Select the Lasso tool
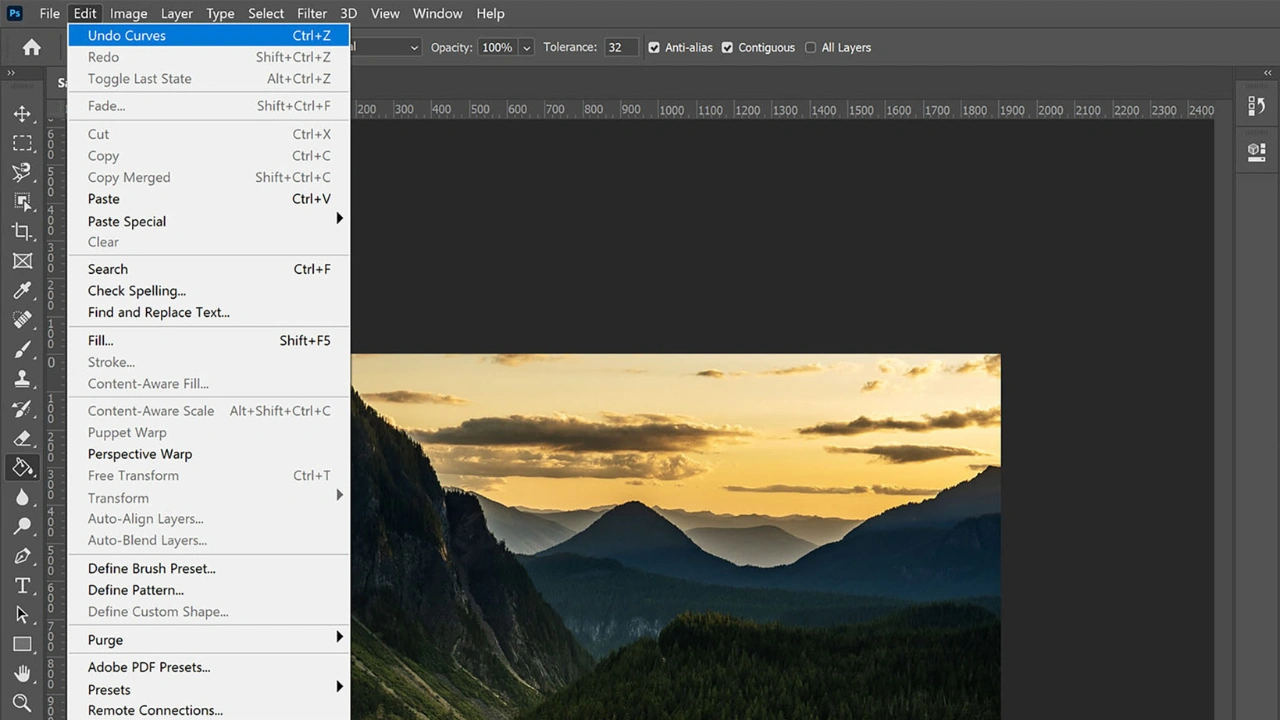 (22, 172)
